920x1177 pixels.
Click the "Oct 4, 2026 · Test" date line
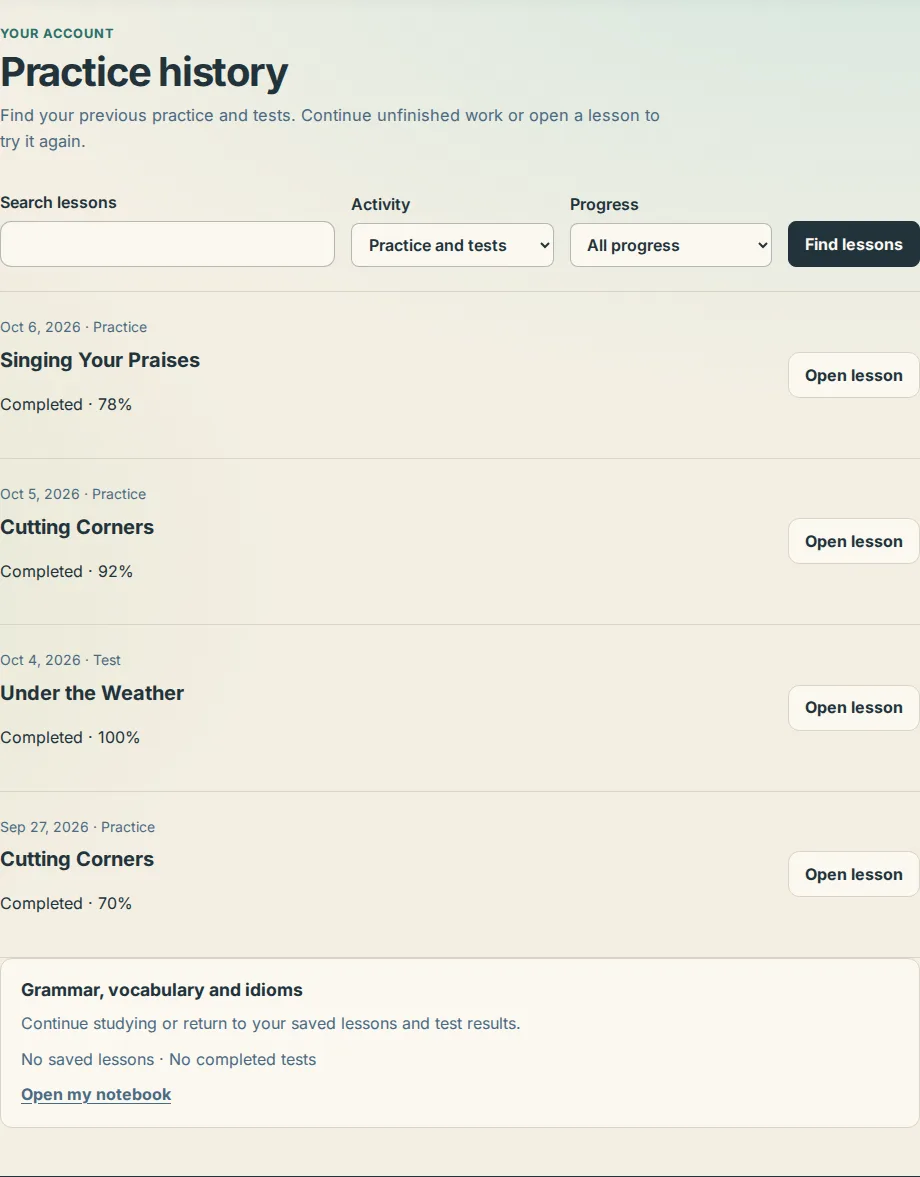tap(61, 660)
